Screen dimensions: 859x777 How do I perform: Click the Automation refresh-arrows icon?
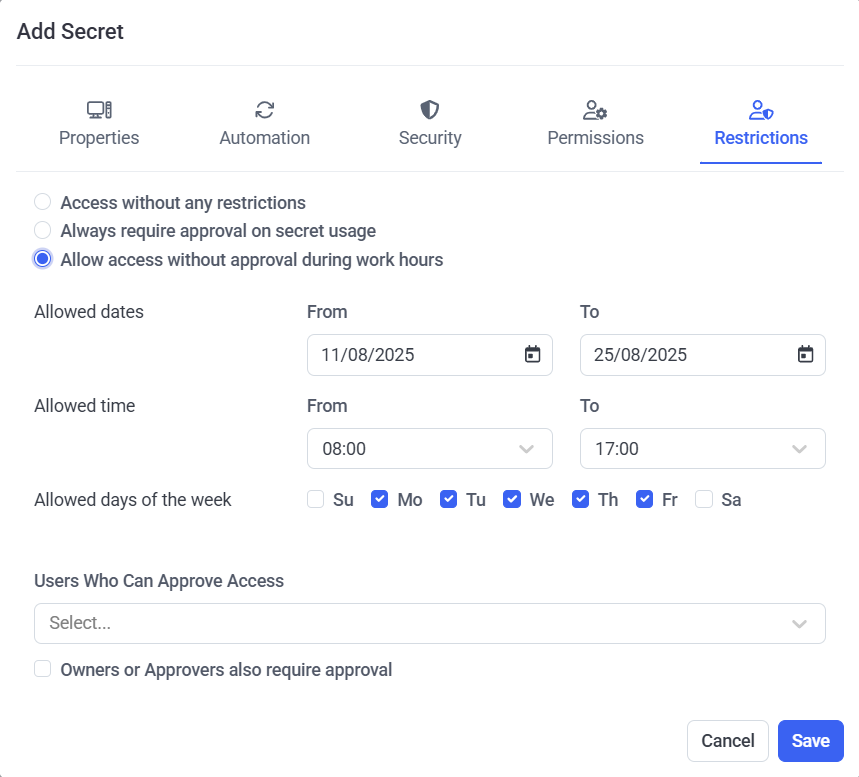tap(264, 110)
